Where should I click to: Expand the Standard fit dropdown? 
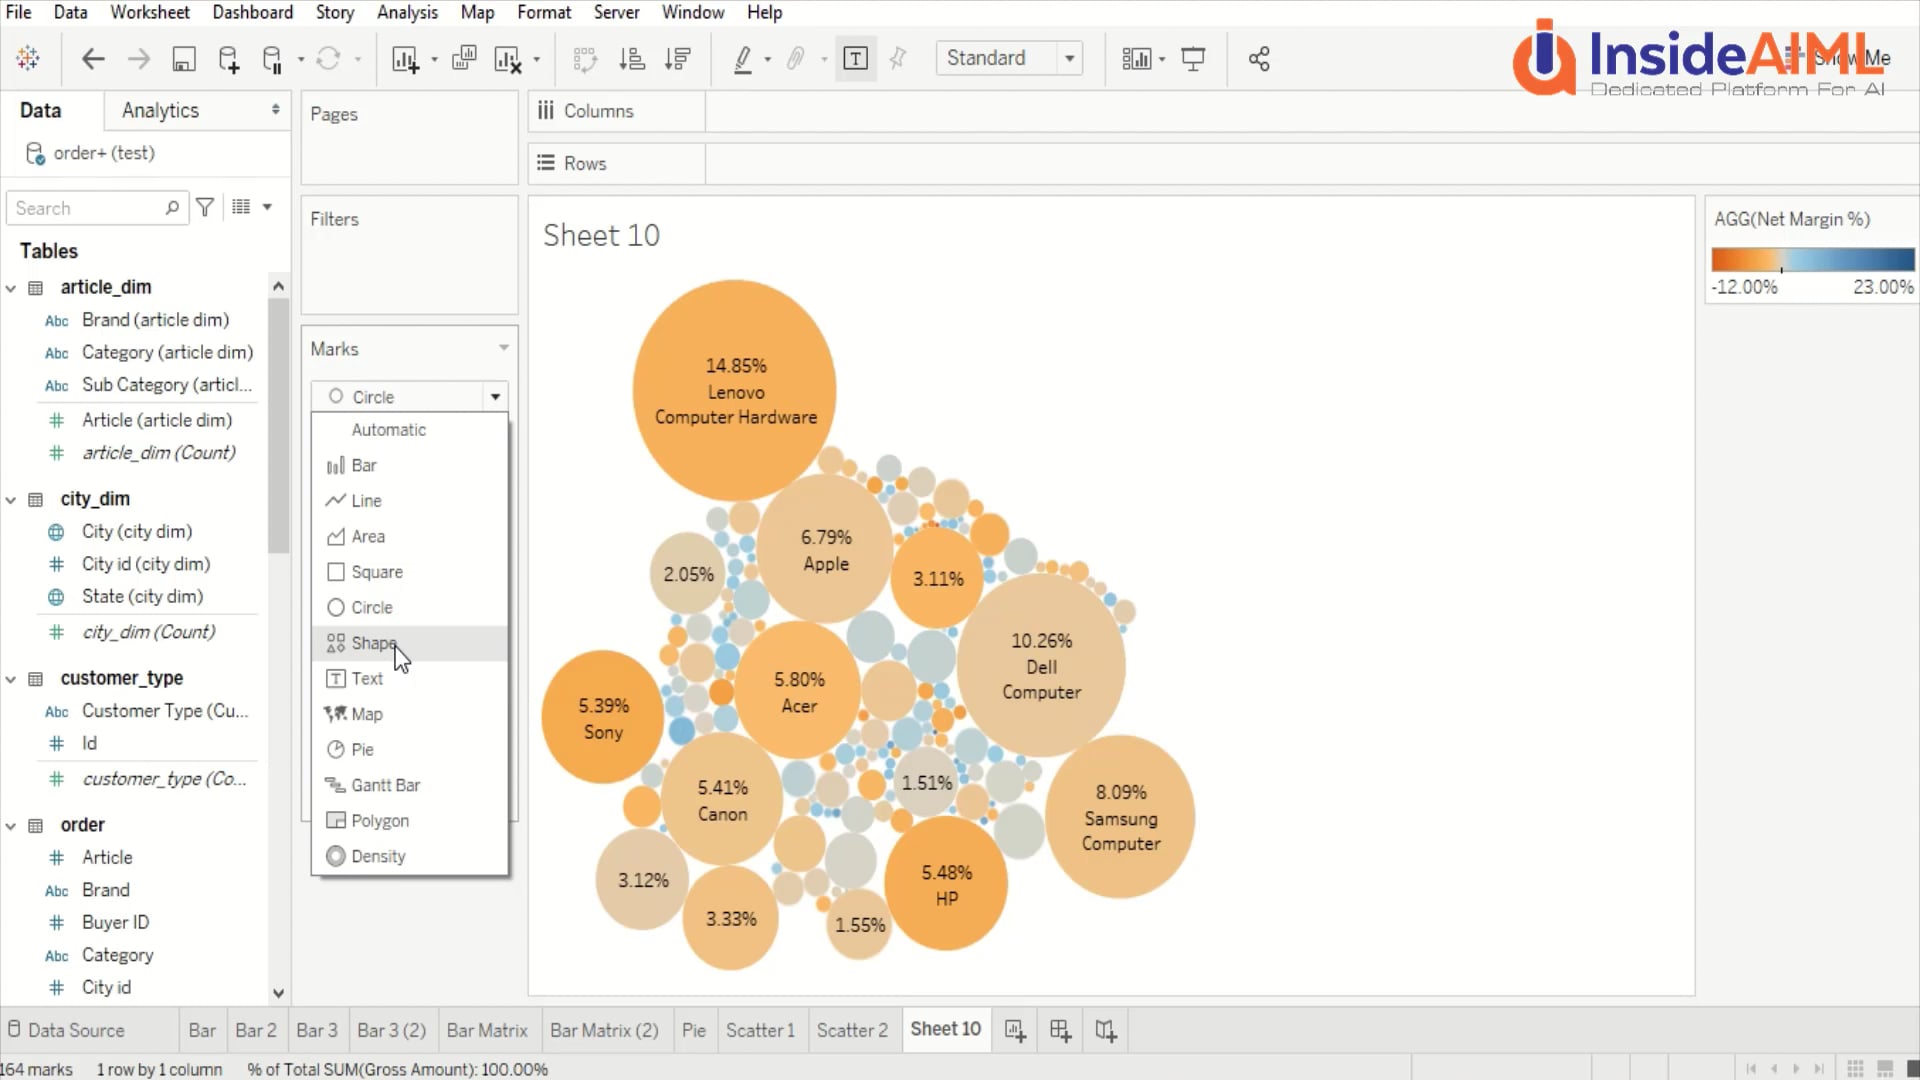pos(1070,58)
